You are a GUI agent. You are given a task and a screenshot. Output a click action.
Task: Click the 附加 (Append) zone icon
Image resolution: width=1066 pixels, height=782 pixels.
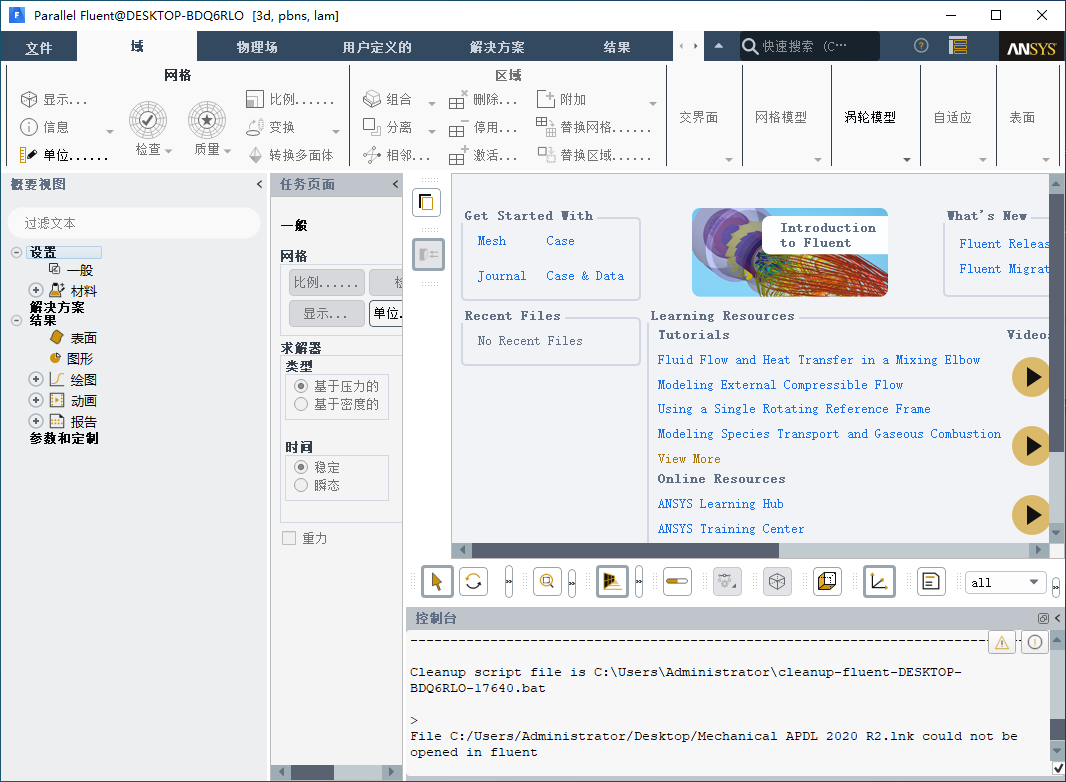pos(545,99)
